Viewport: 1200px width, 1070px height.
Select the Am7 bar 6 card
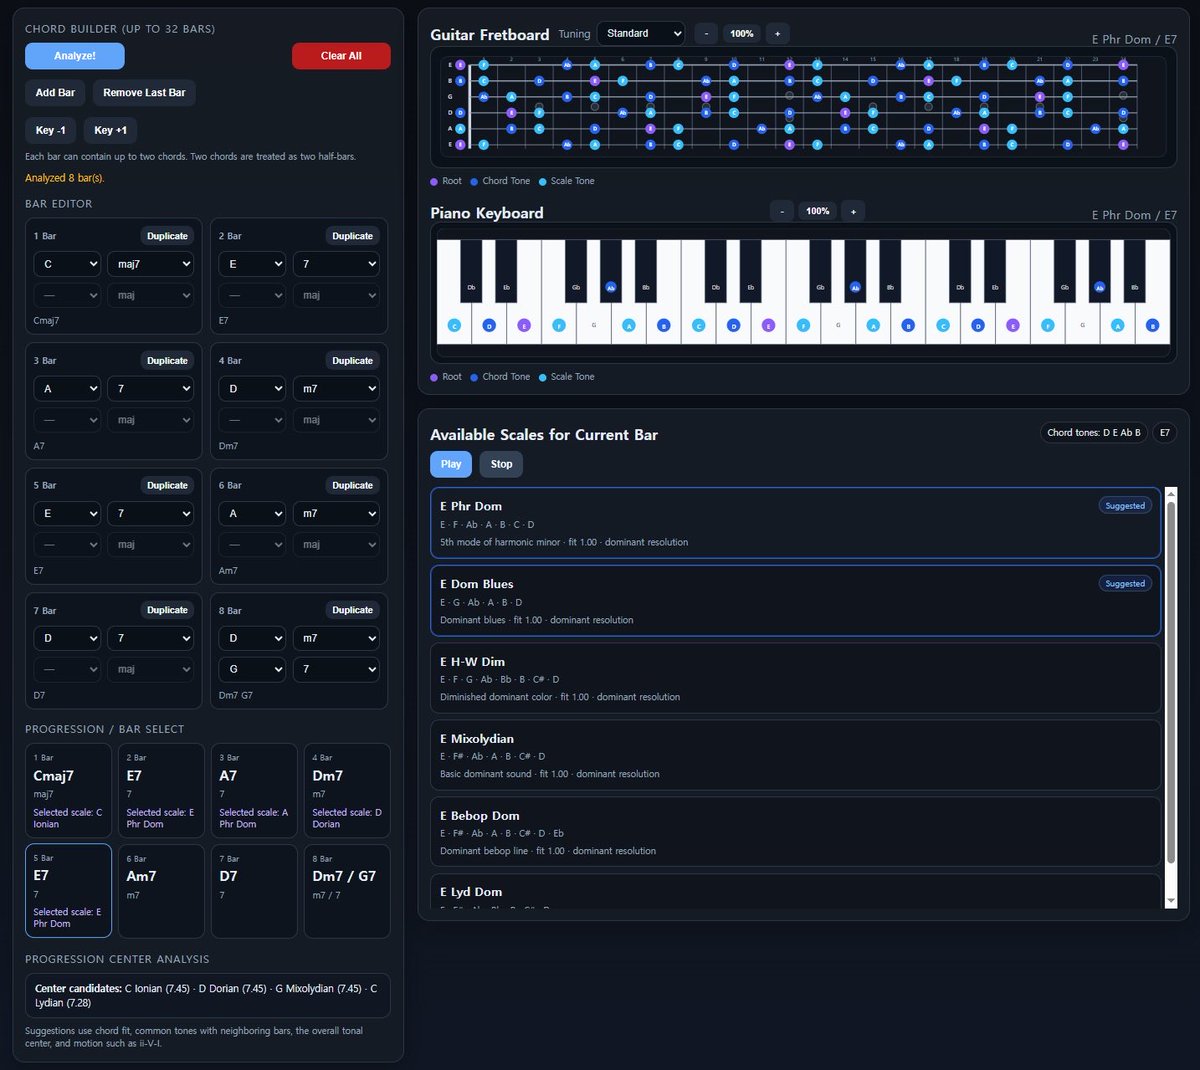click(x=161, y=891)
